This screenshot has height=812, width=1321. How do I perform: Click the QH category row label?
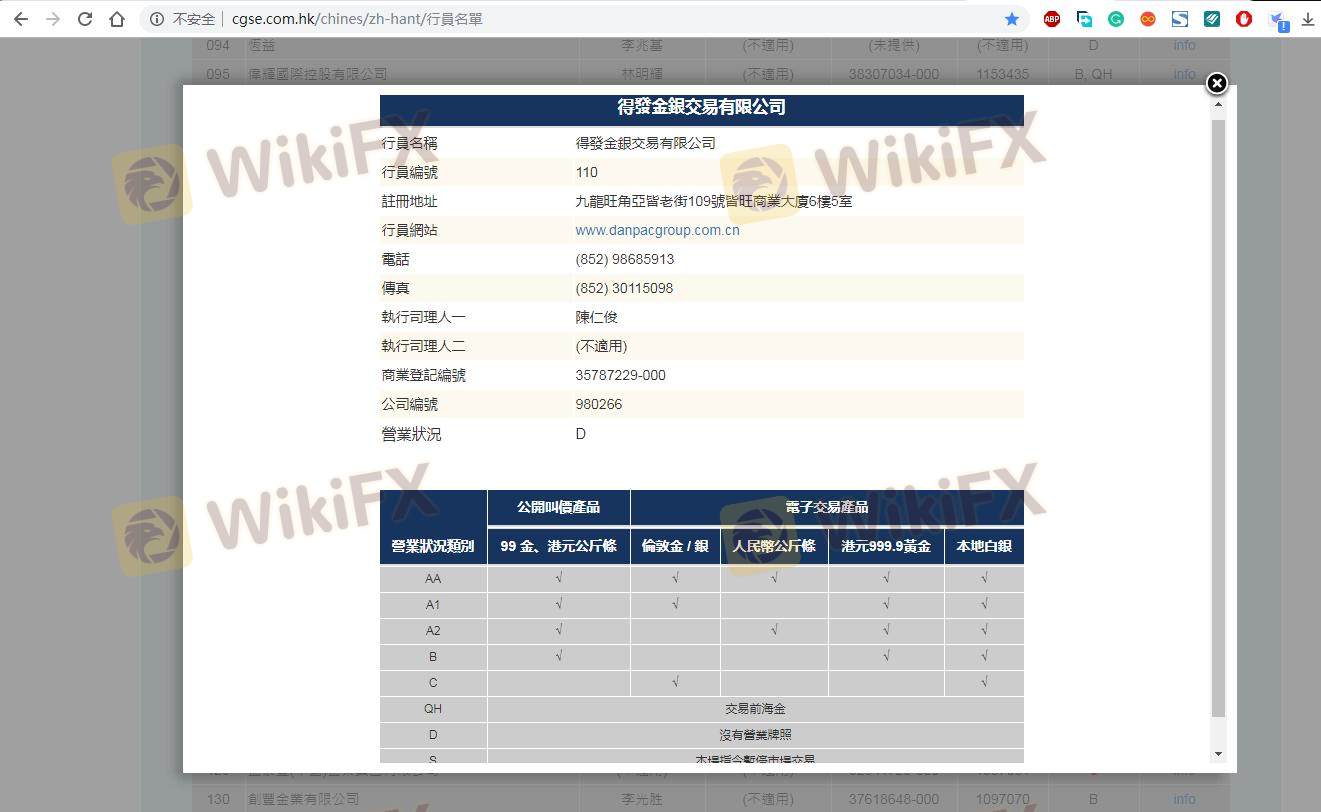point(433,709)
